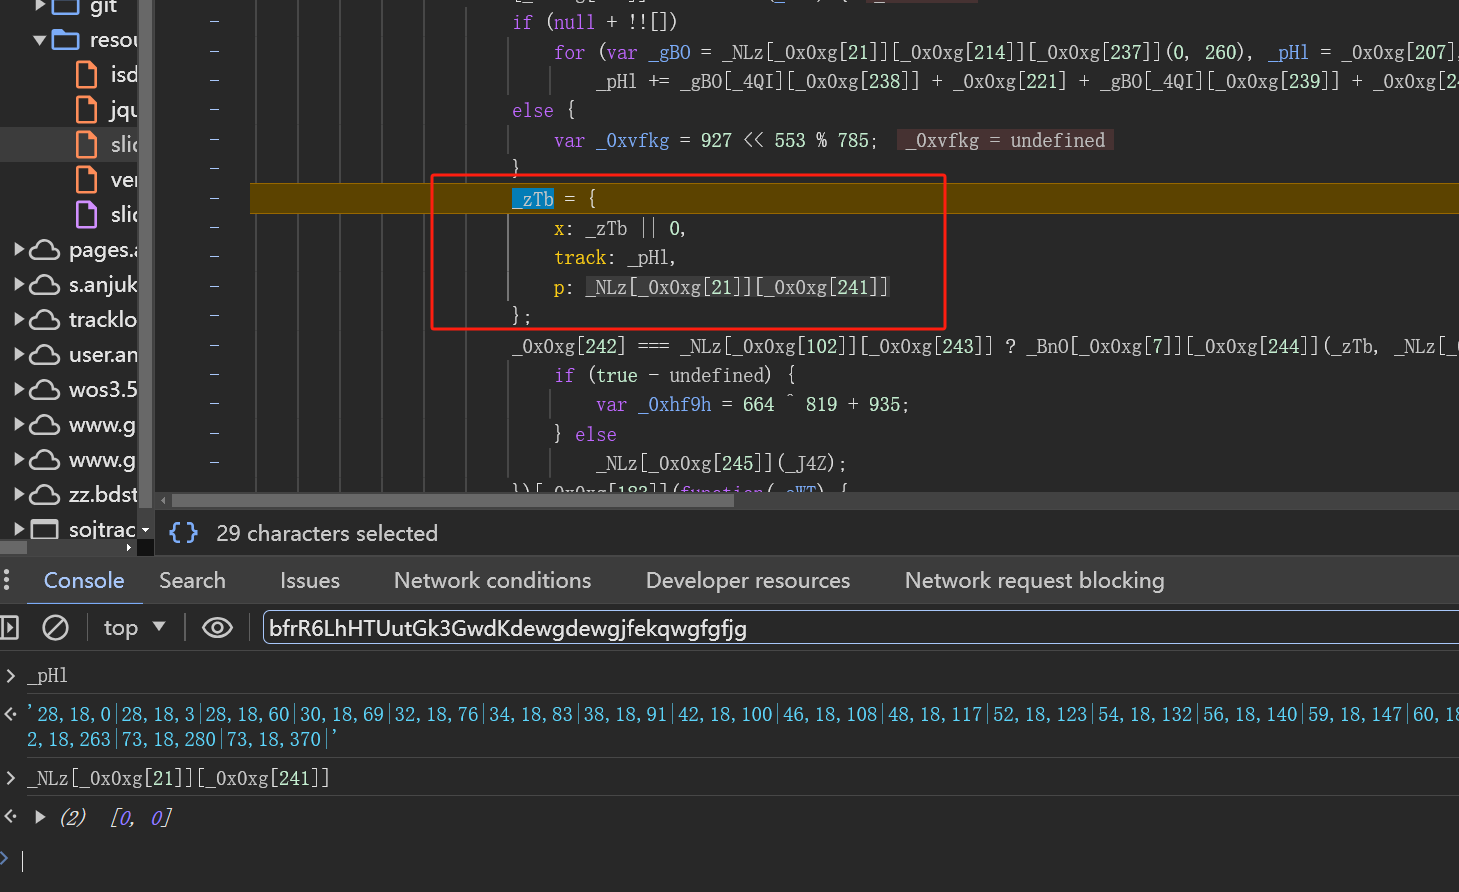Viewport: 1459px width, 892px height.
Task: Click the zz.bdst cloud icon
Action: [x=45, y=494]
